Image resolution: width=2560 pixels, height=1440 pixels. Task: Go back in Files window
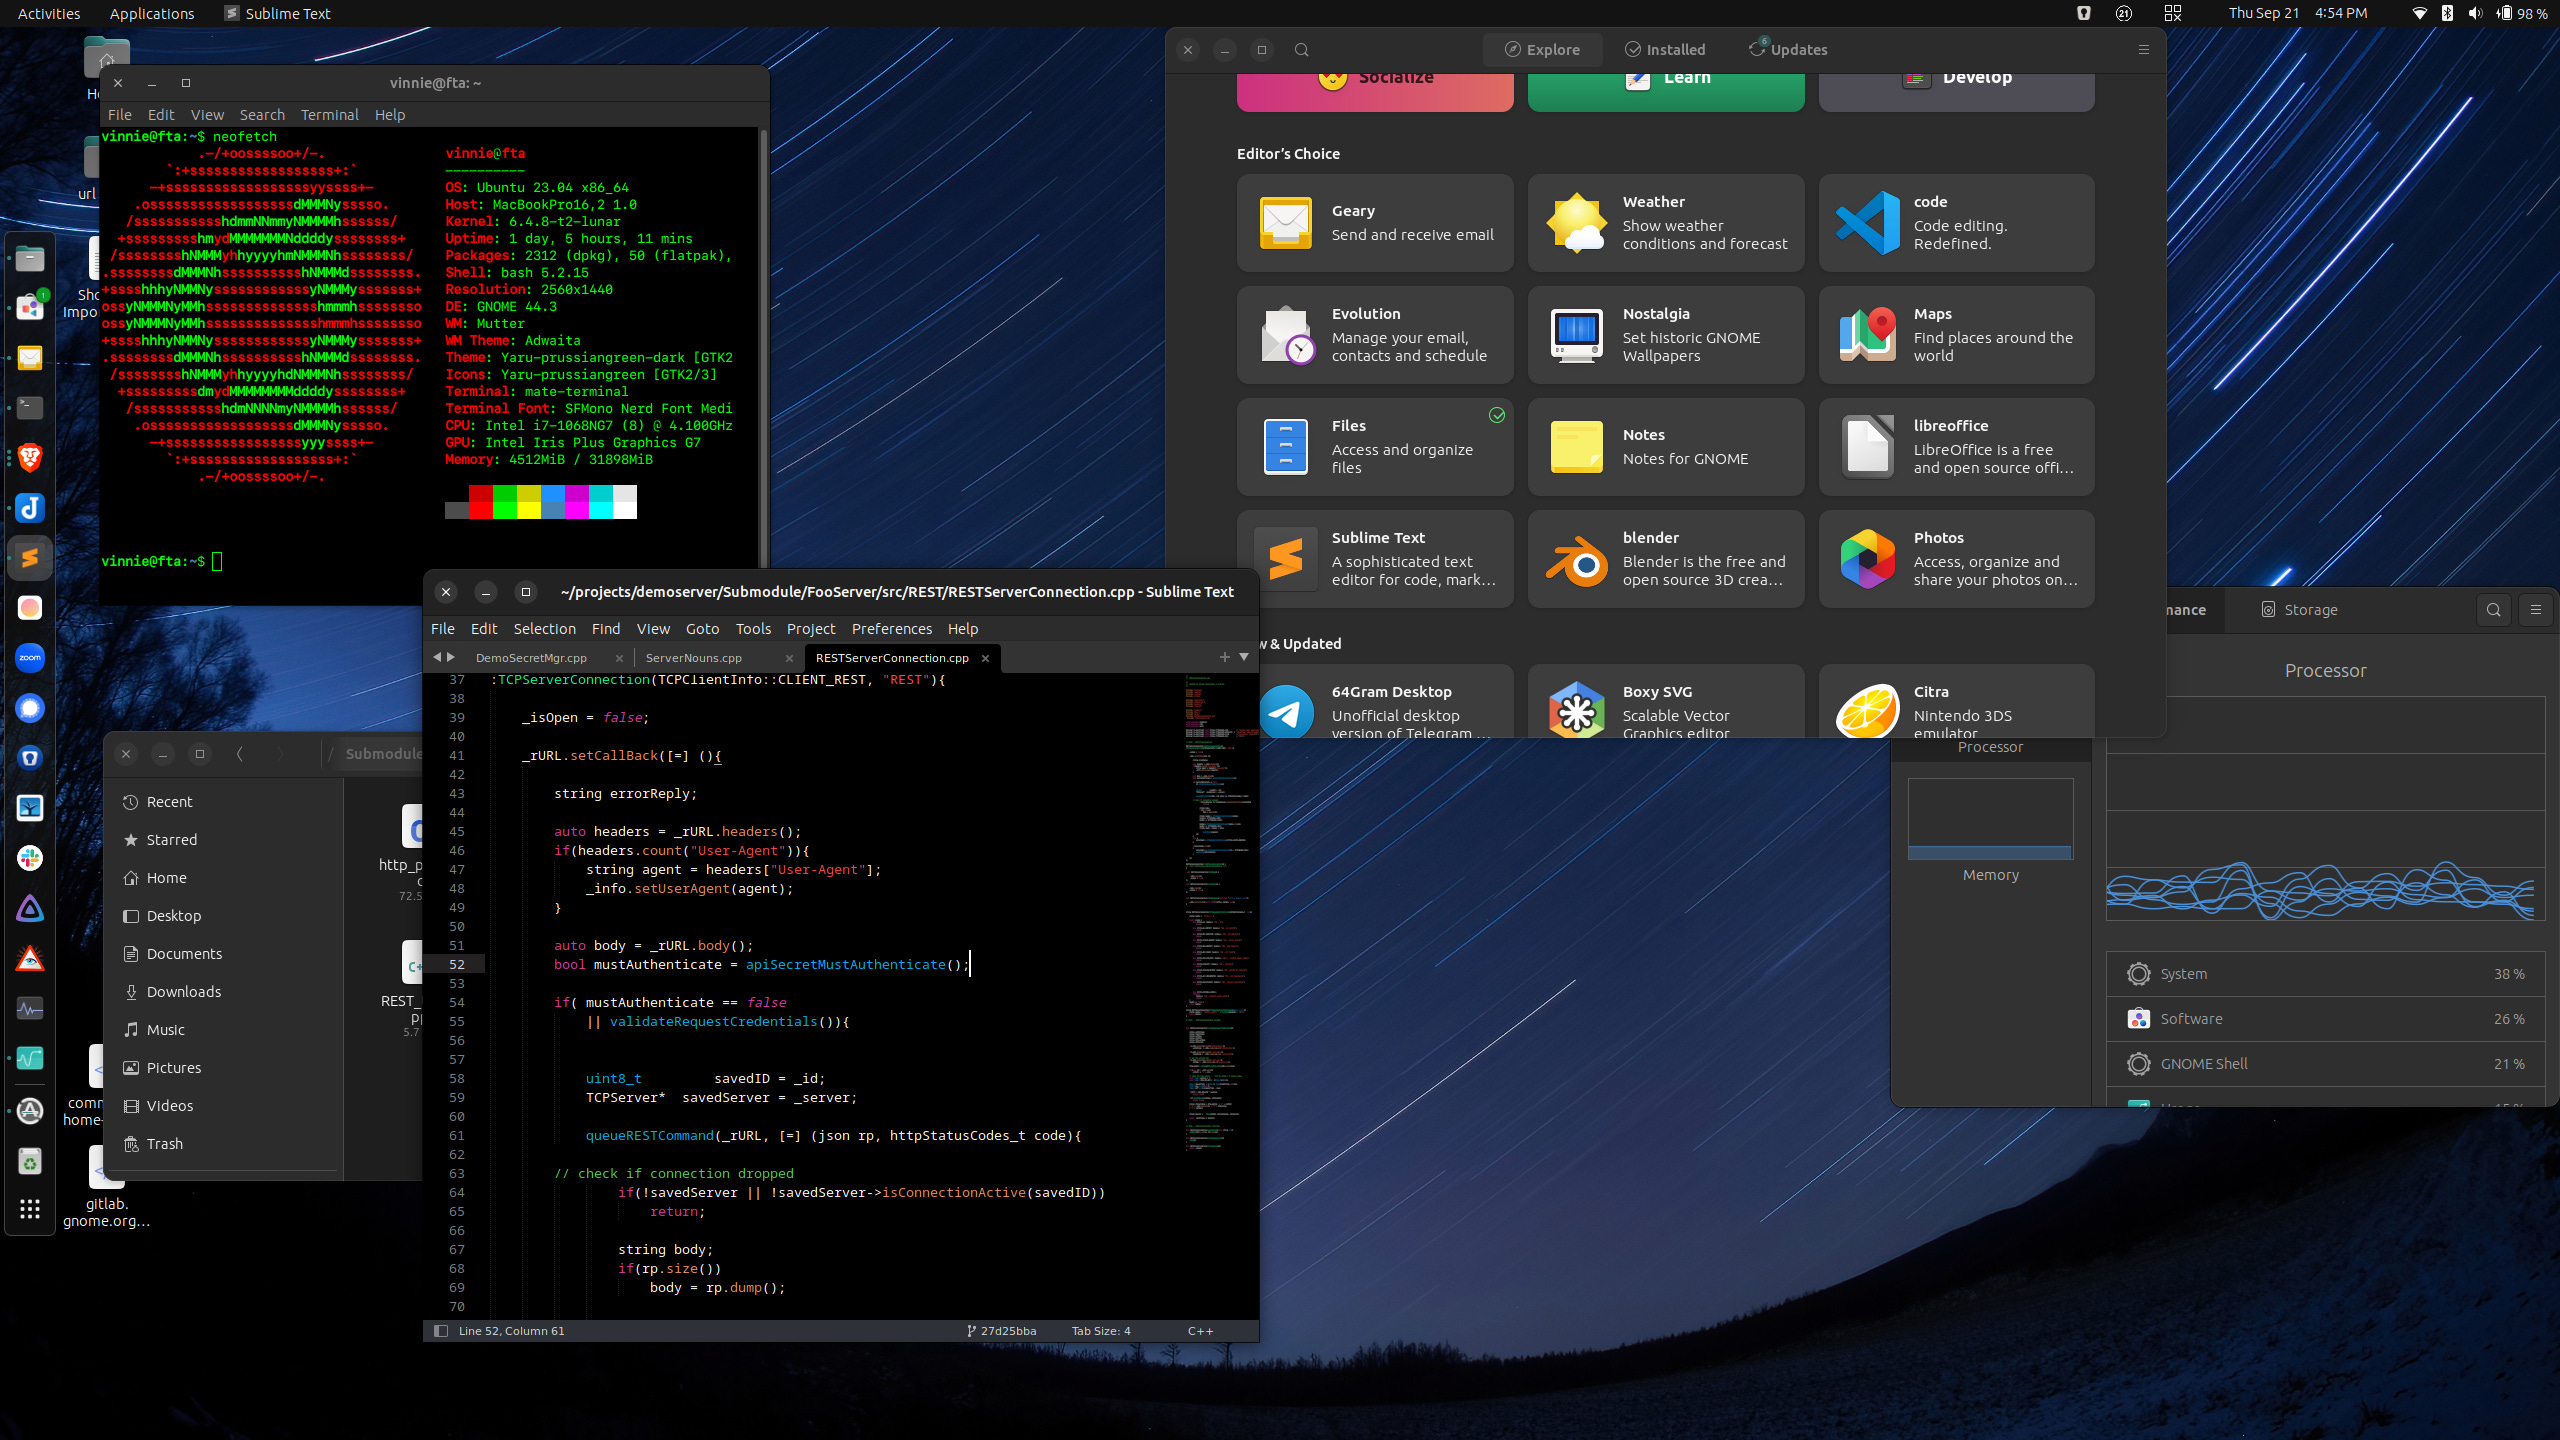240,754
